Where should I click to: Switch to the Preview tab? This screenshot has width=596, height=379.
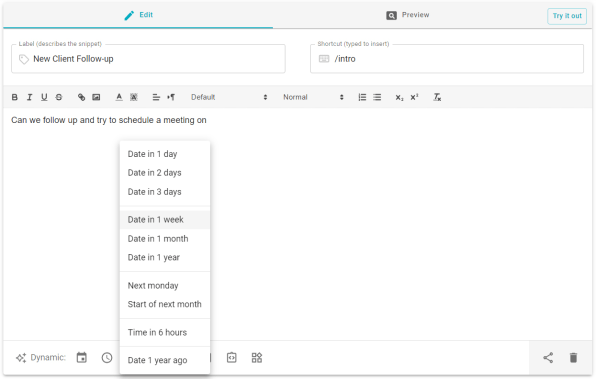(x=408, y=15)
